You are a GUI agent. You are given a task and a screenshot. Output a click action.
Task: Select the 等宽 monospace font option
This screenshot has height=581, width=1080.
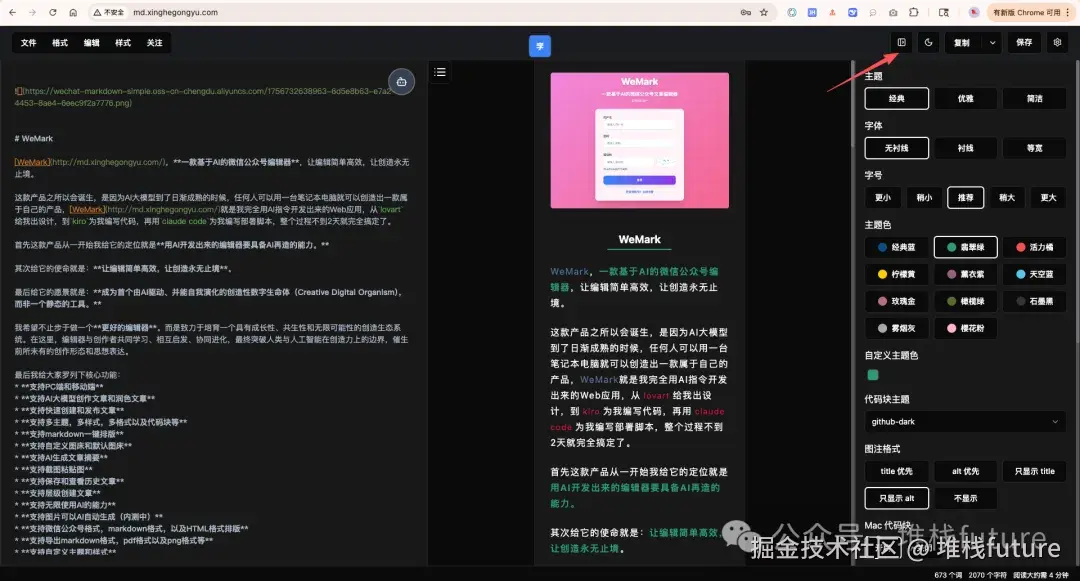click(x=1034, y=147)
